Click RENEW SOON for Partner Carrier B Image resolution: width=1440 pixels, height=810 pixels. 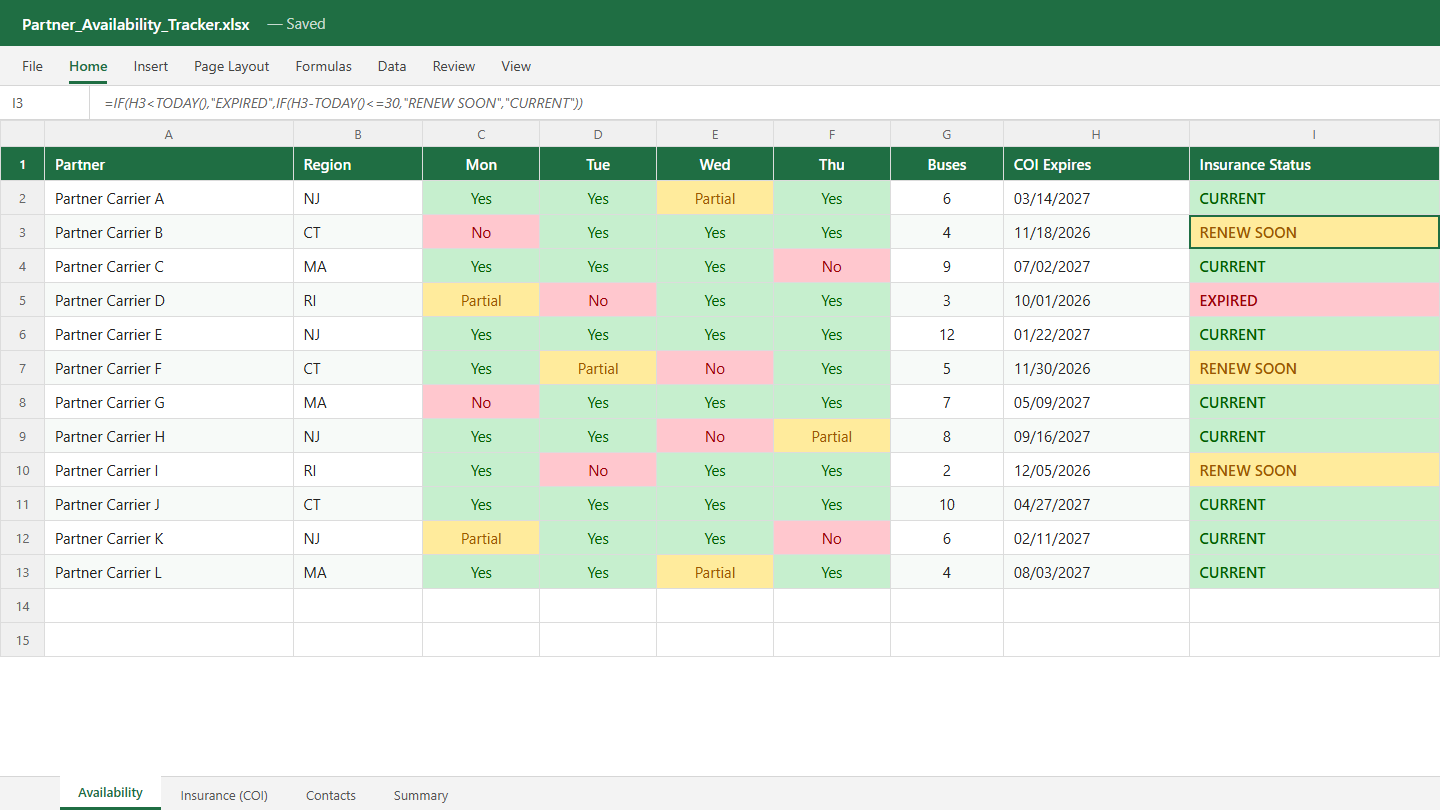[x=1315, y=232]
